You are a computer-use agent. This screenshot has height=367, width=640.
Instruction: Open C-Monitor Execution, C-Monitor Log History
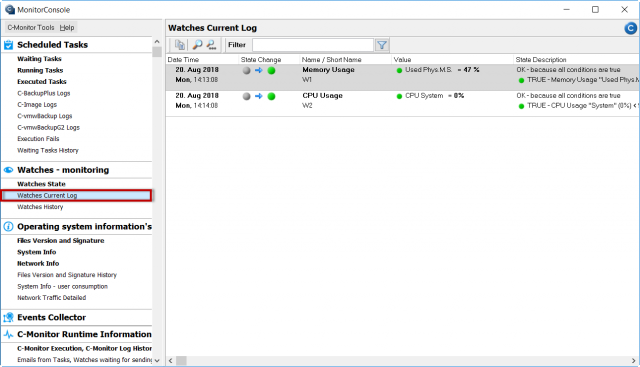coord(84,349)
